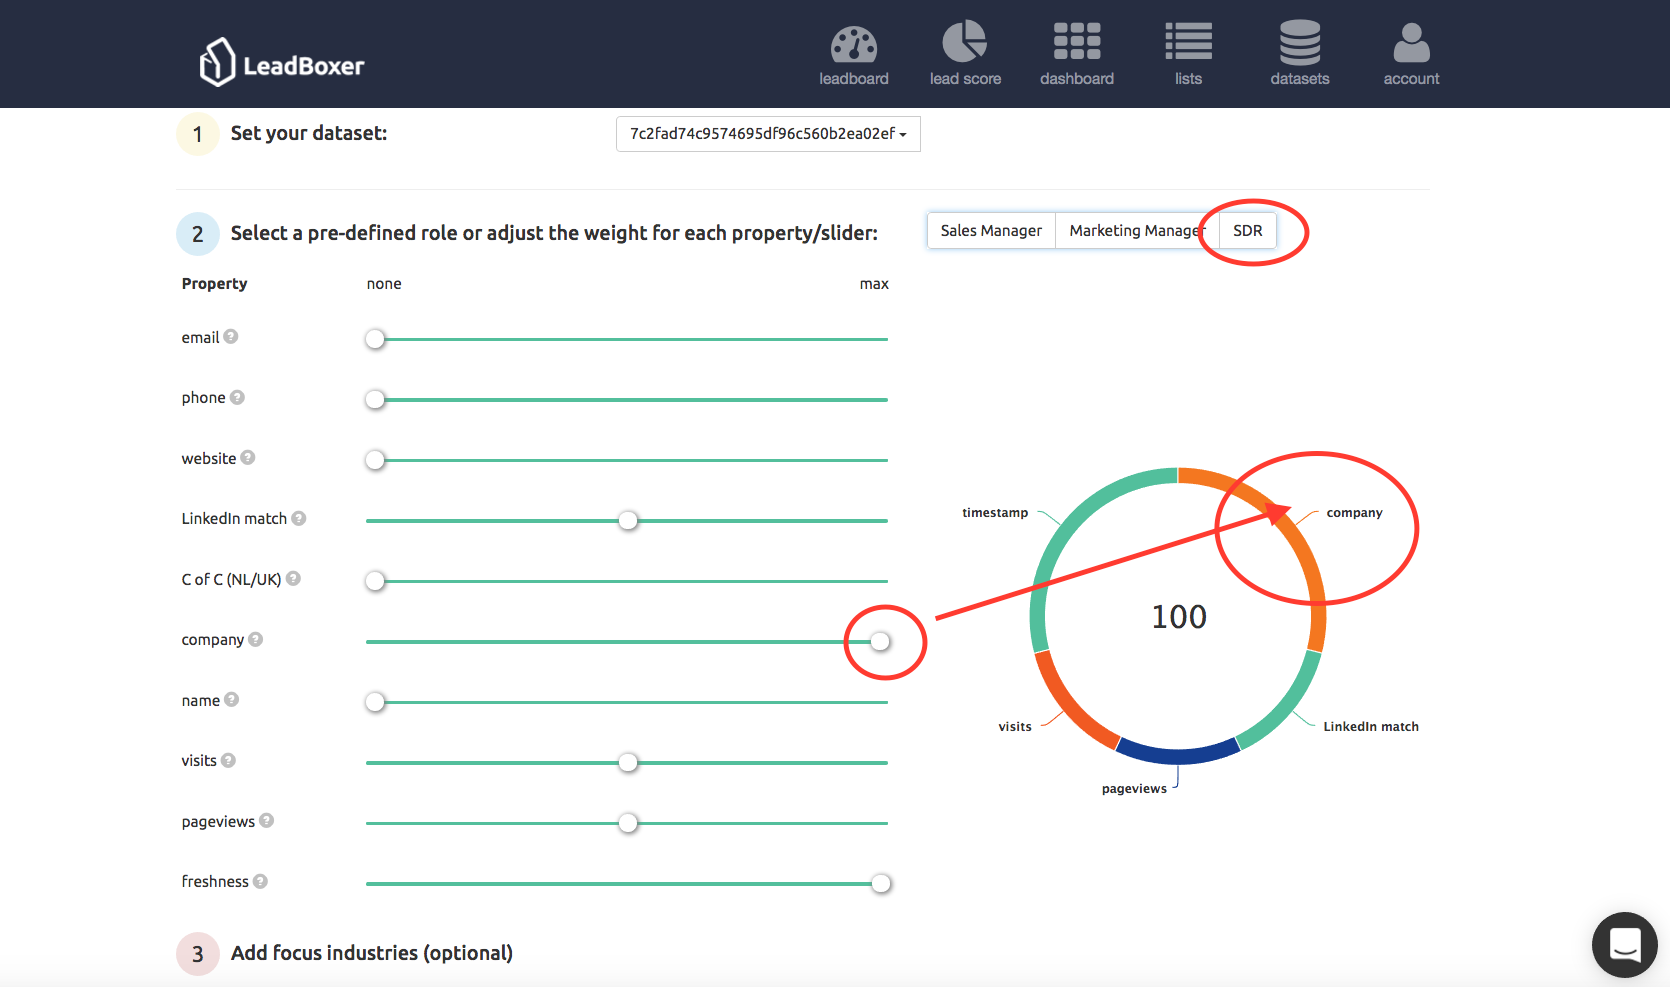Show help for C of C (NL/UK)
1670x987 pixels.
[x=293, y=578]
